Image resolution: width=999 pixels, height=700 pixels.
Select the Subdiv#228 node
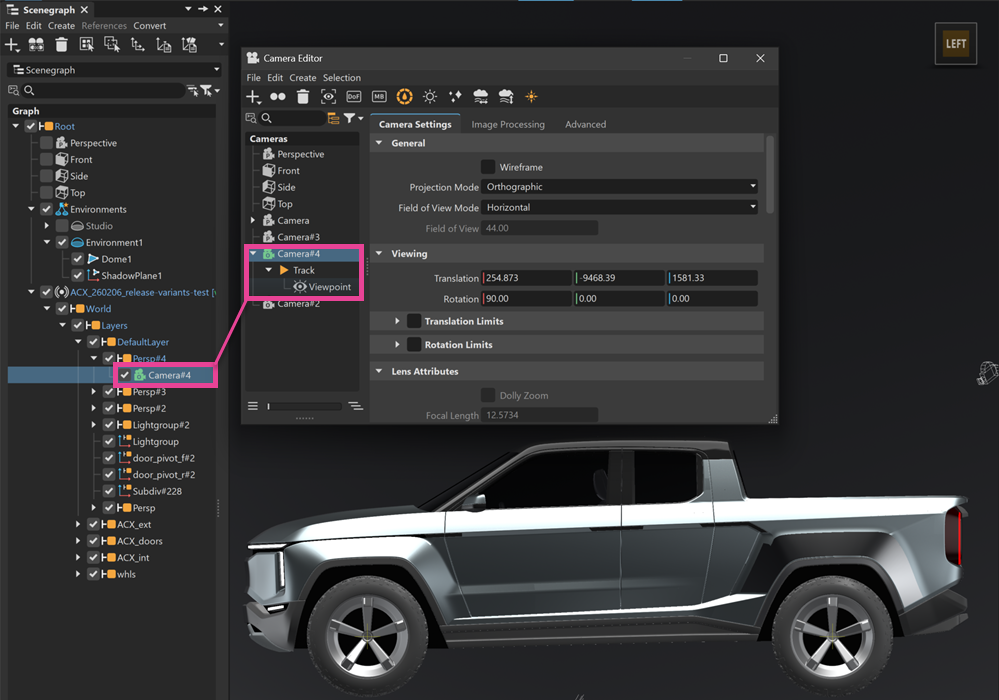coord(157,491)
